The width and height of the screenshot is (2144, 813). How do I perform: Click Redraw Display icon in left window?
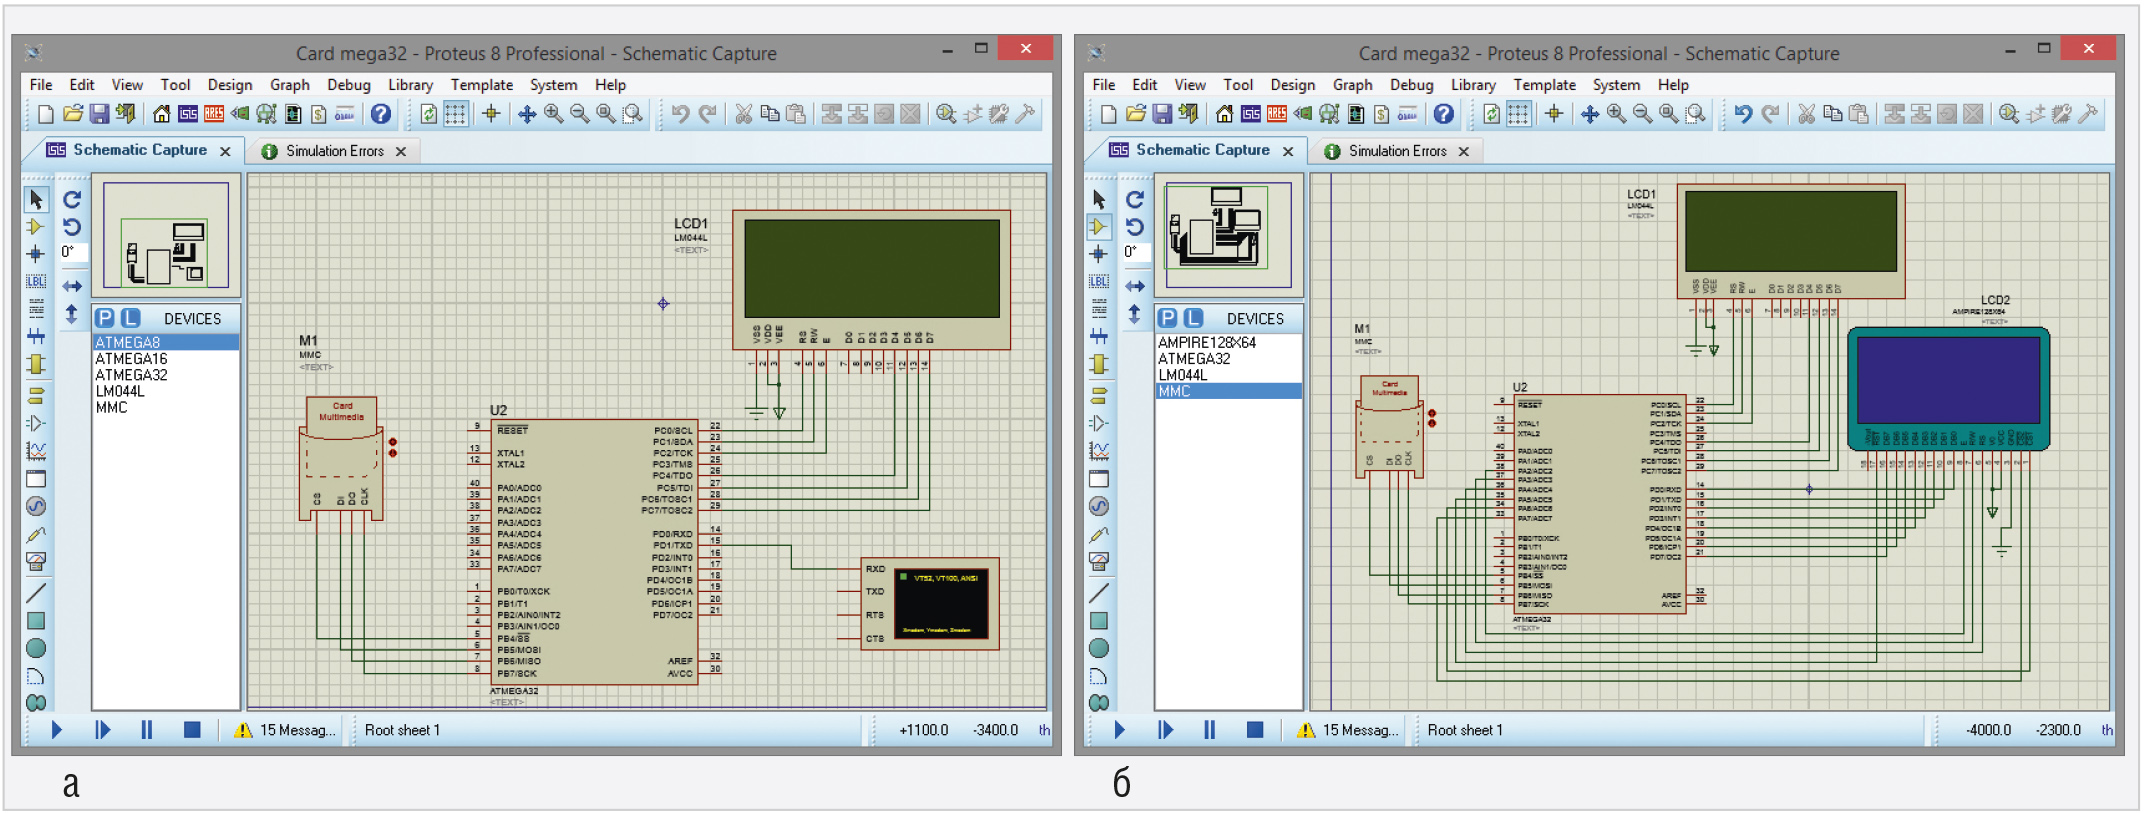[x=428, y=114]
